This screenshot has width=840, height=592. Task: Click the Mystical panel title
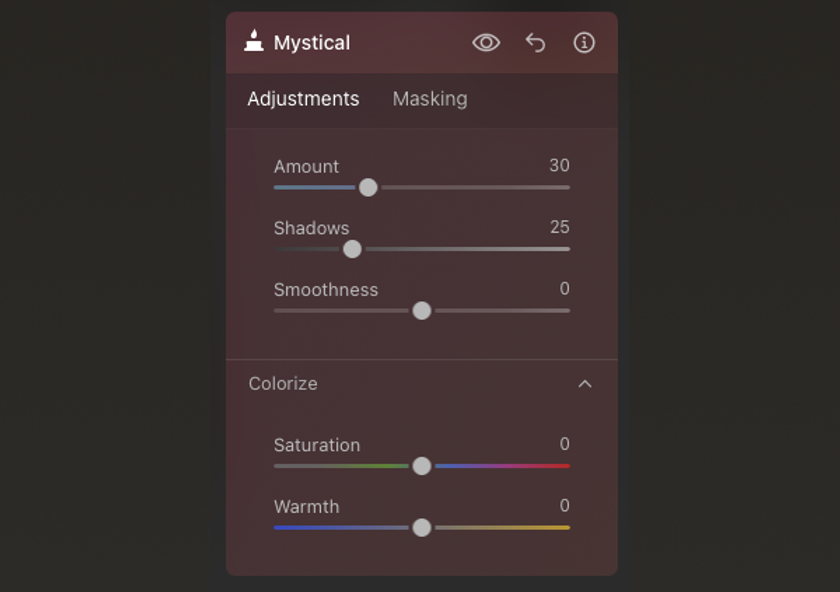[312, 43]
